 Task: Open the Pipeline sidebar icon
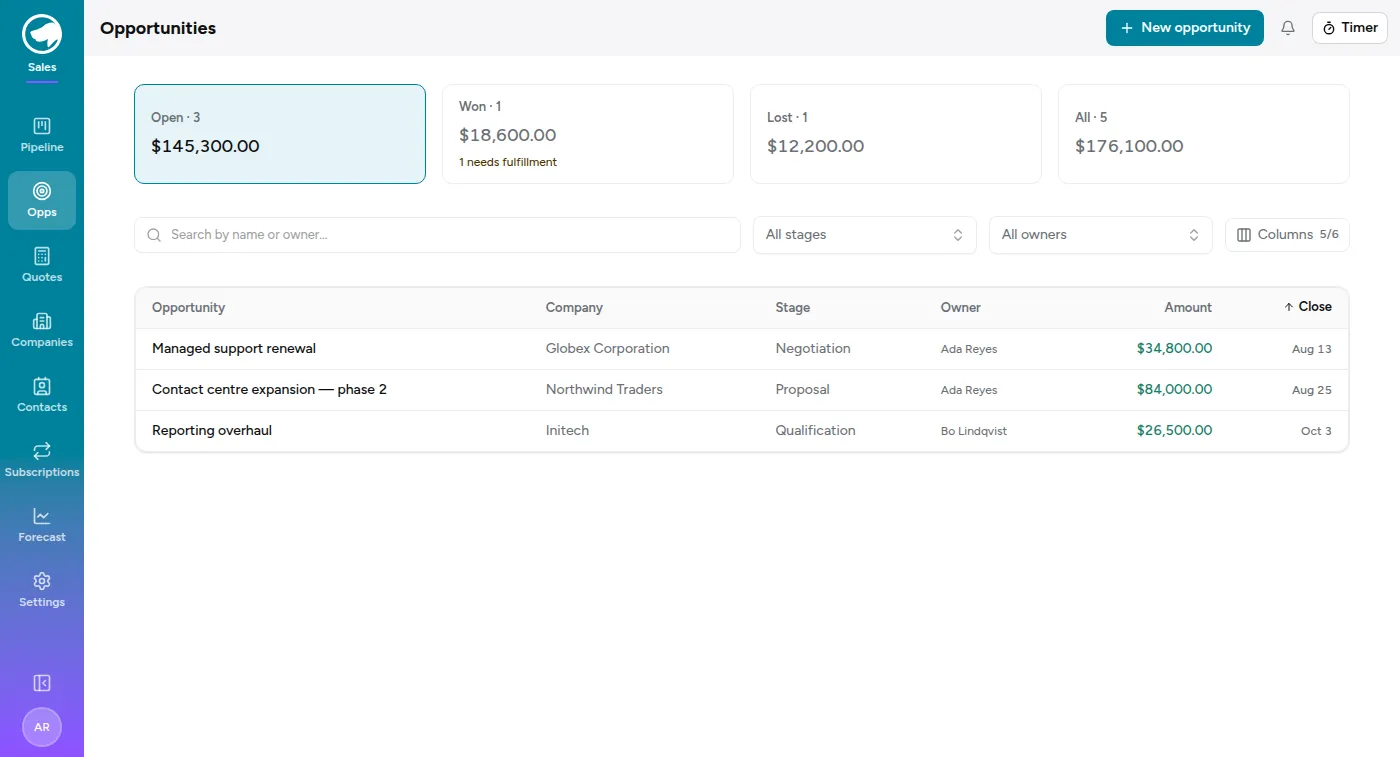tap(42, 136)
